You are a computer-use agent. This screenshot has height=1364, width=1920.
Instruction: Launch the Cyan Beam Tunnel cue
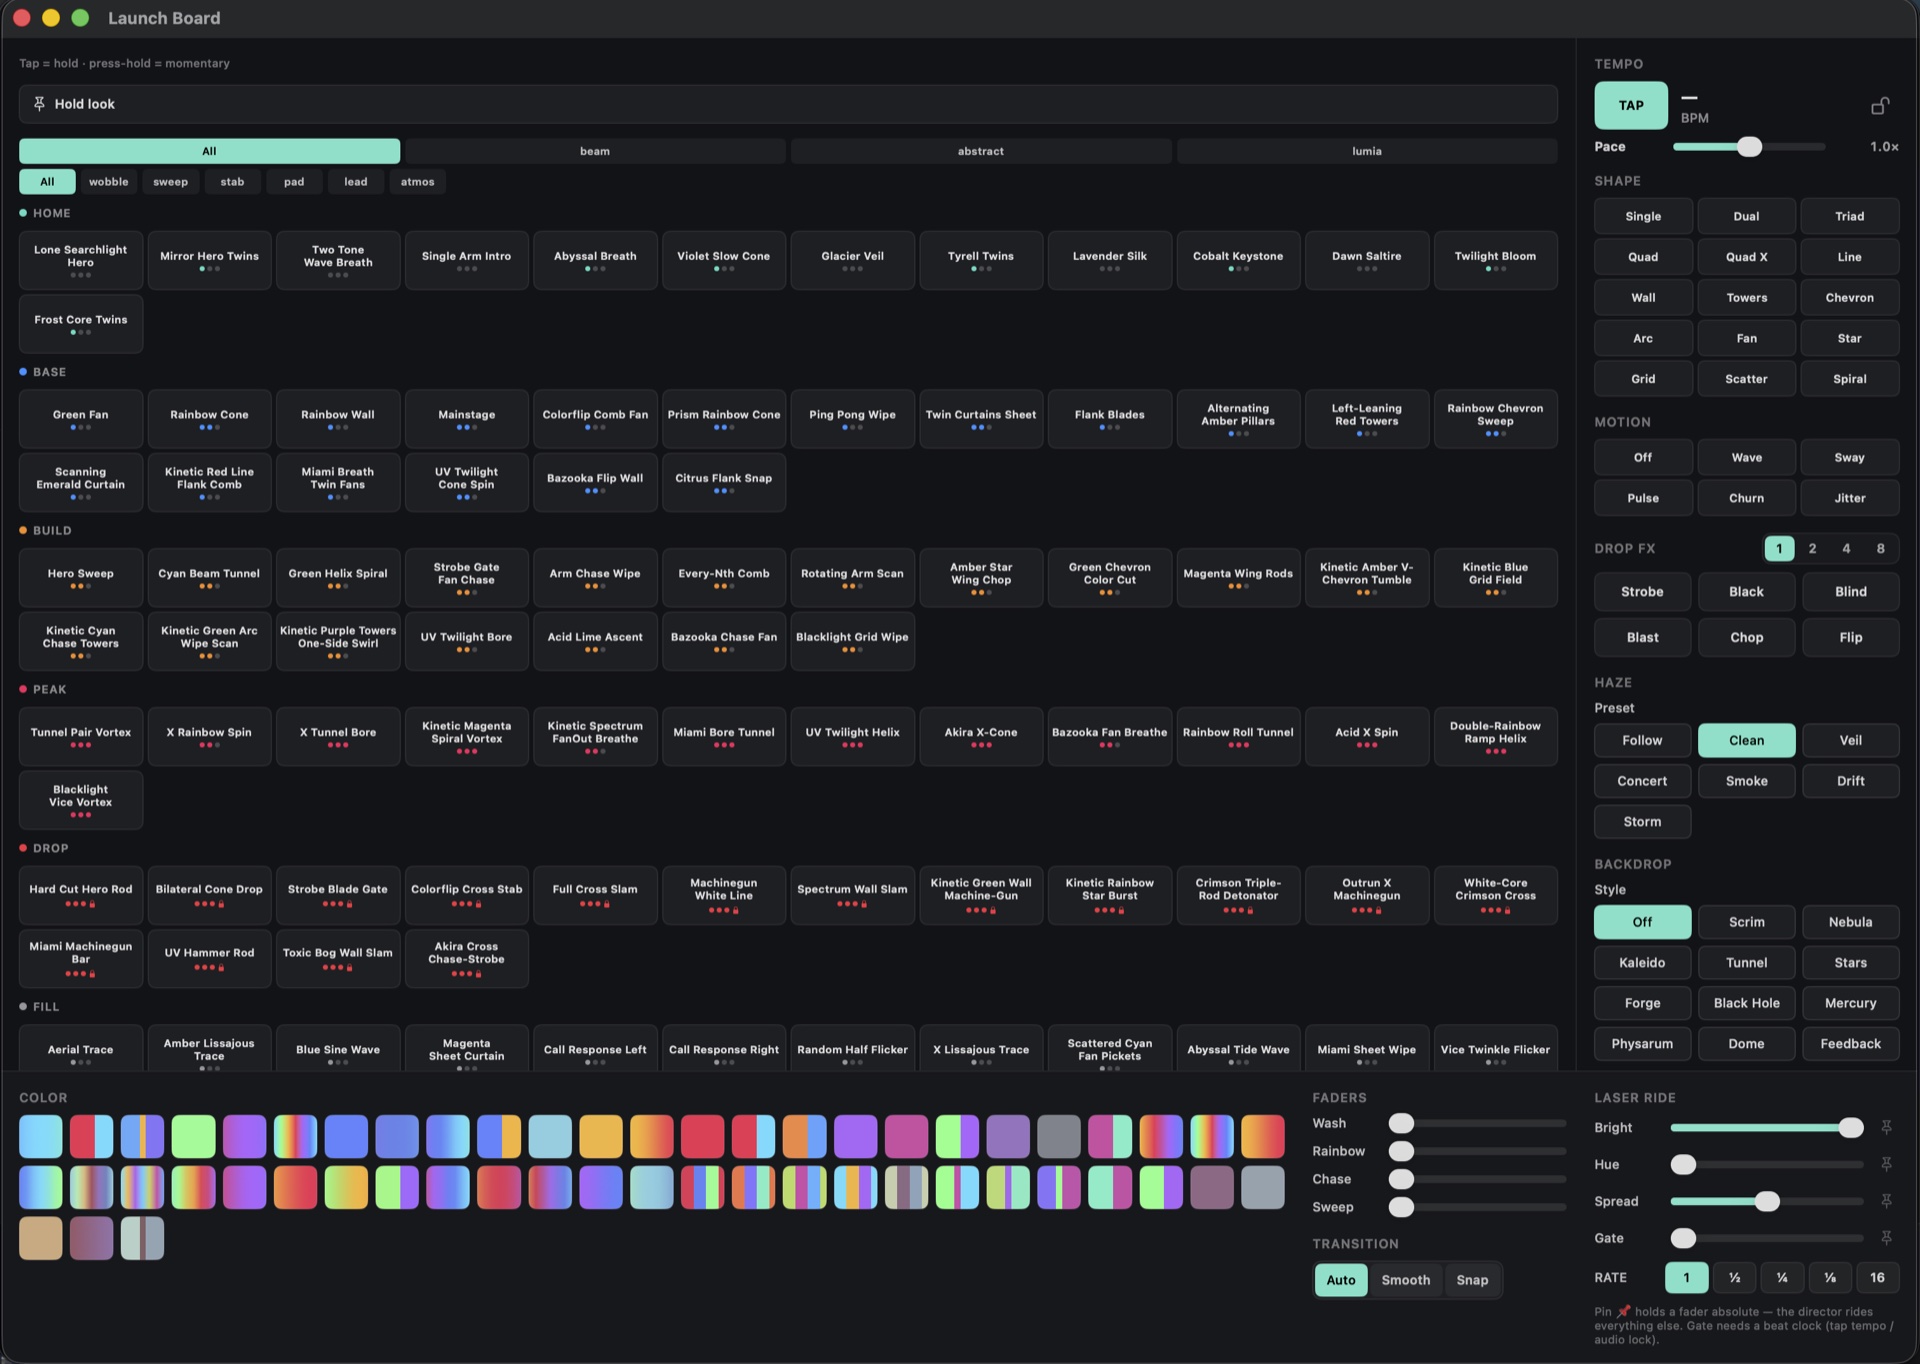tap(209, 578)
